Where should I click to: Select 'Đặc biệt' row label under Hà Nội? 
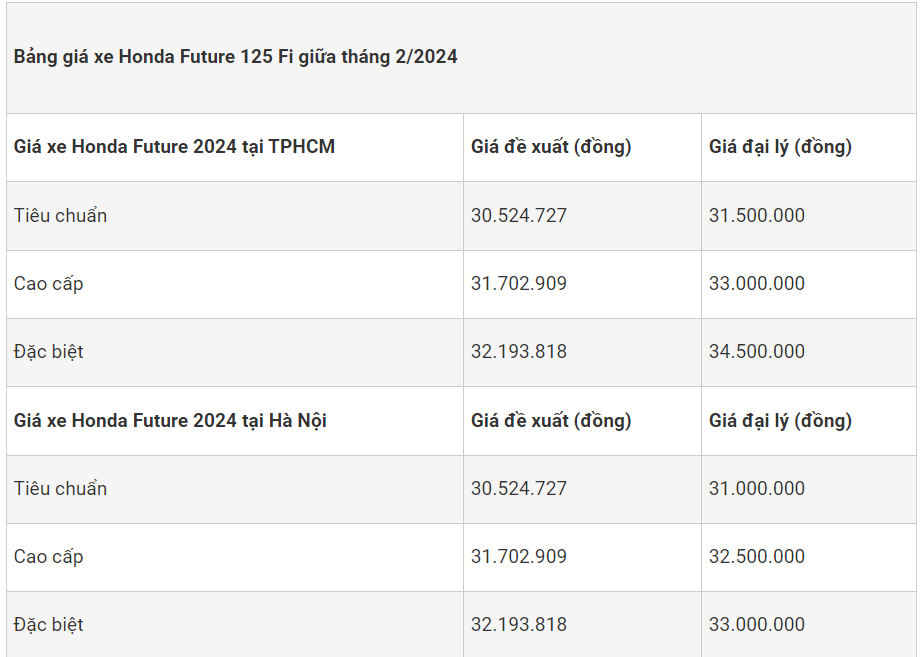point(49,624)
